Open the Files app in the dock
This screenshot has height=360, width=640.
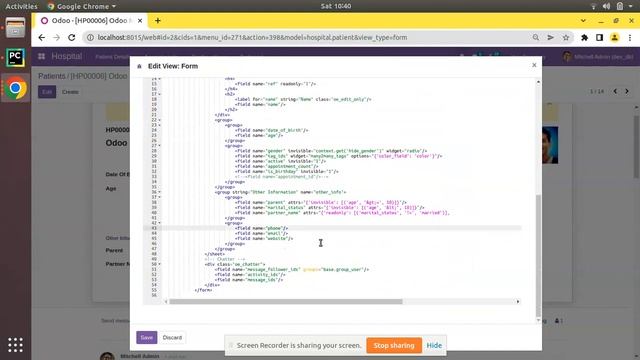point(16,28)
